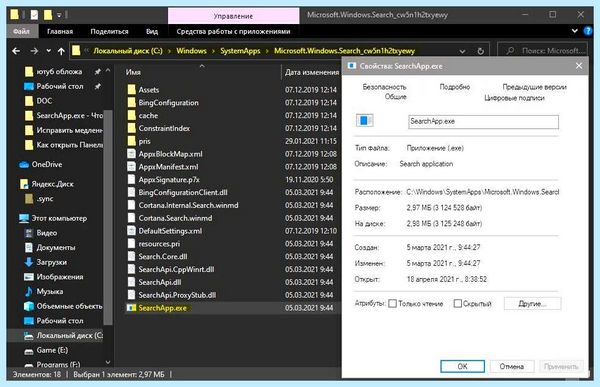Select the Средства работы с приложениями tab

point(233,31)
